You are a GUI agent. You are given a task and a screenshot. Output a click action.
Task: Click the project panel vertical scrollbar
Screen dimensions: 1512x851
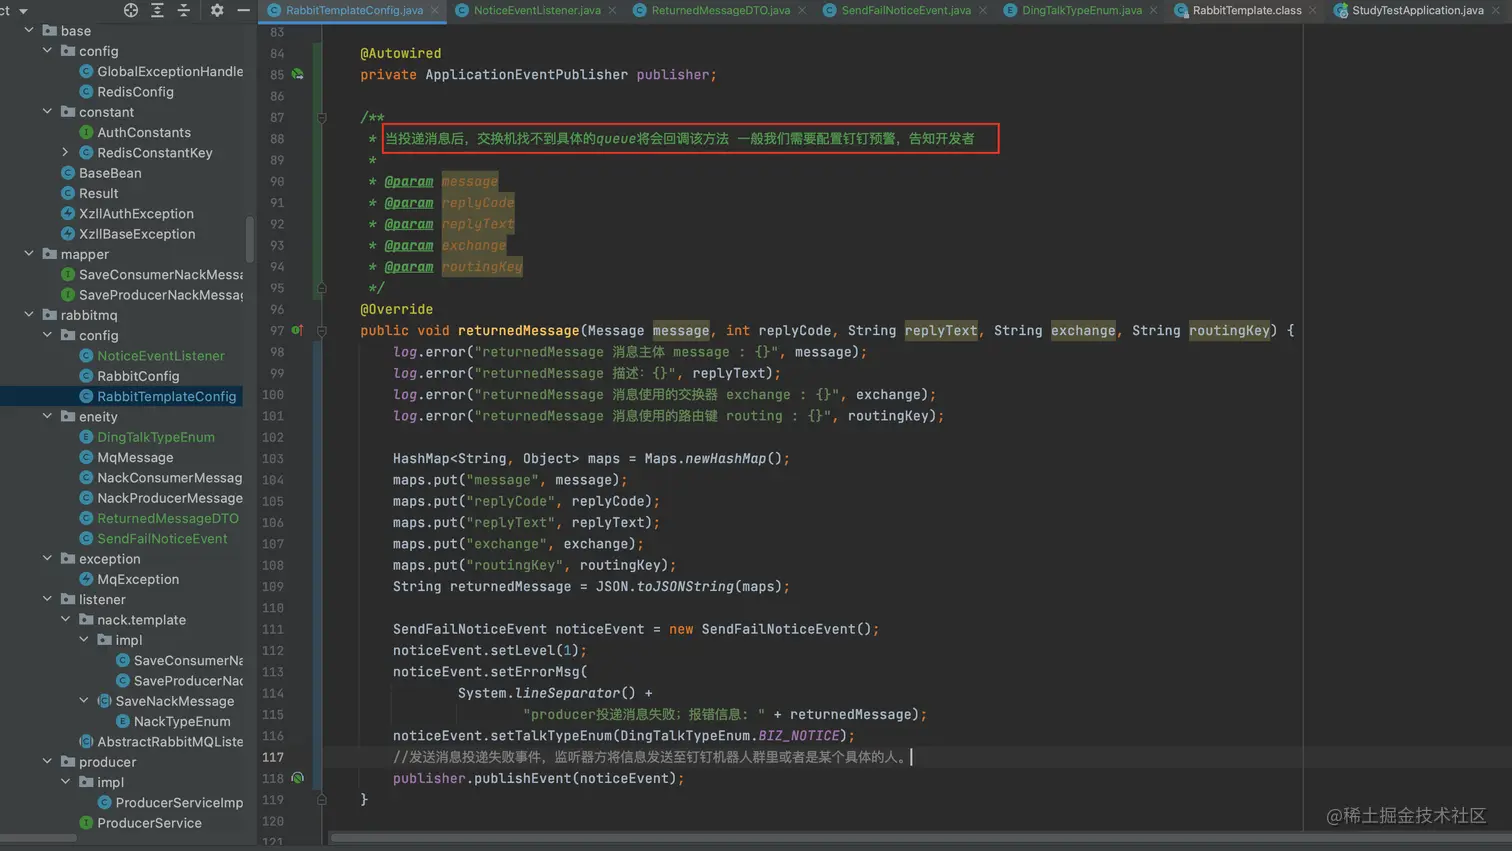click(x=249, y=240)
